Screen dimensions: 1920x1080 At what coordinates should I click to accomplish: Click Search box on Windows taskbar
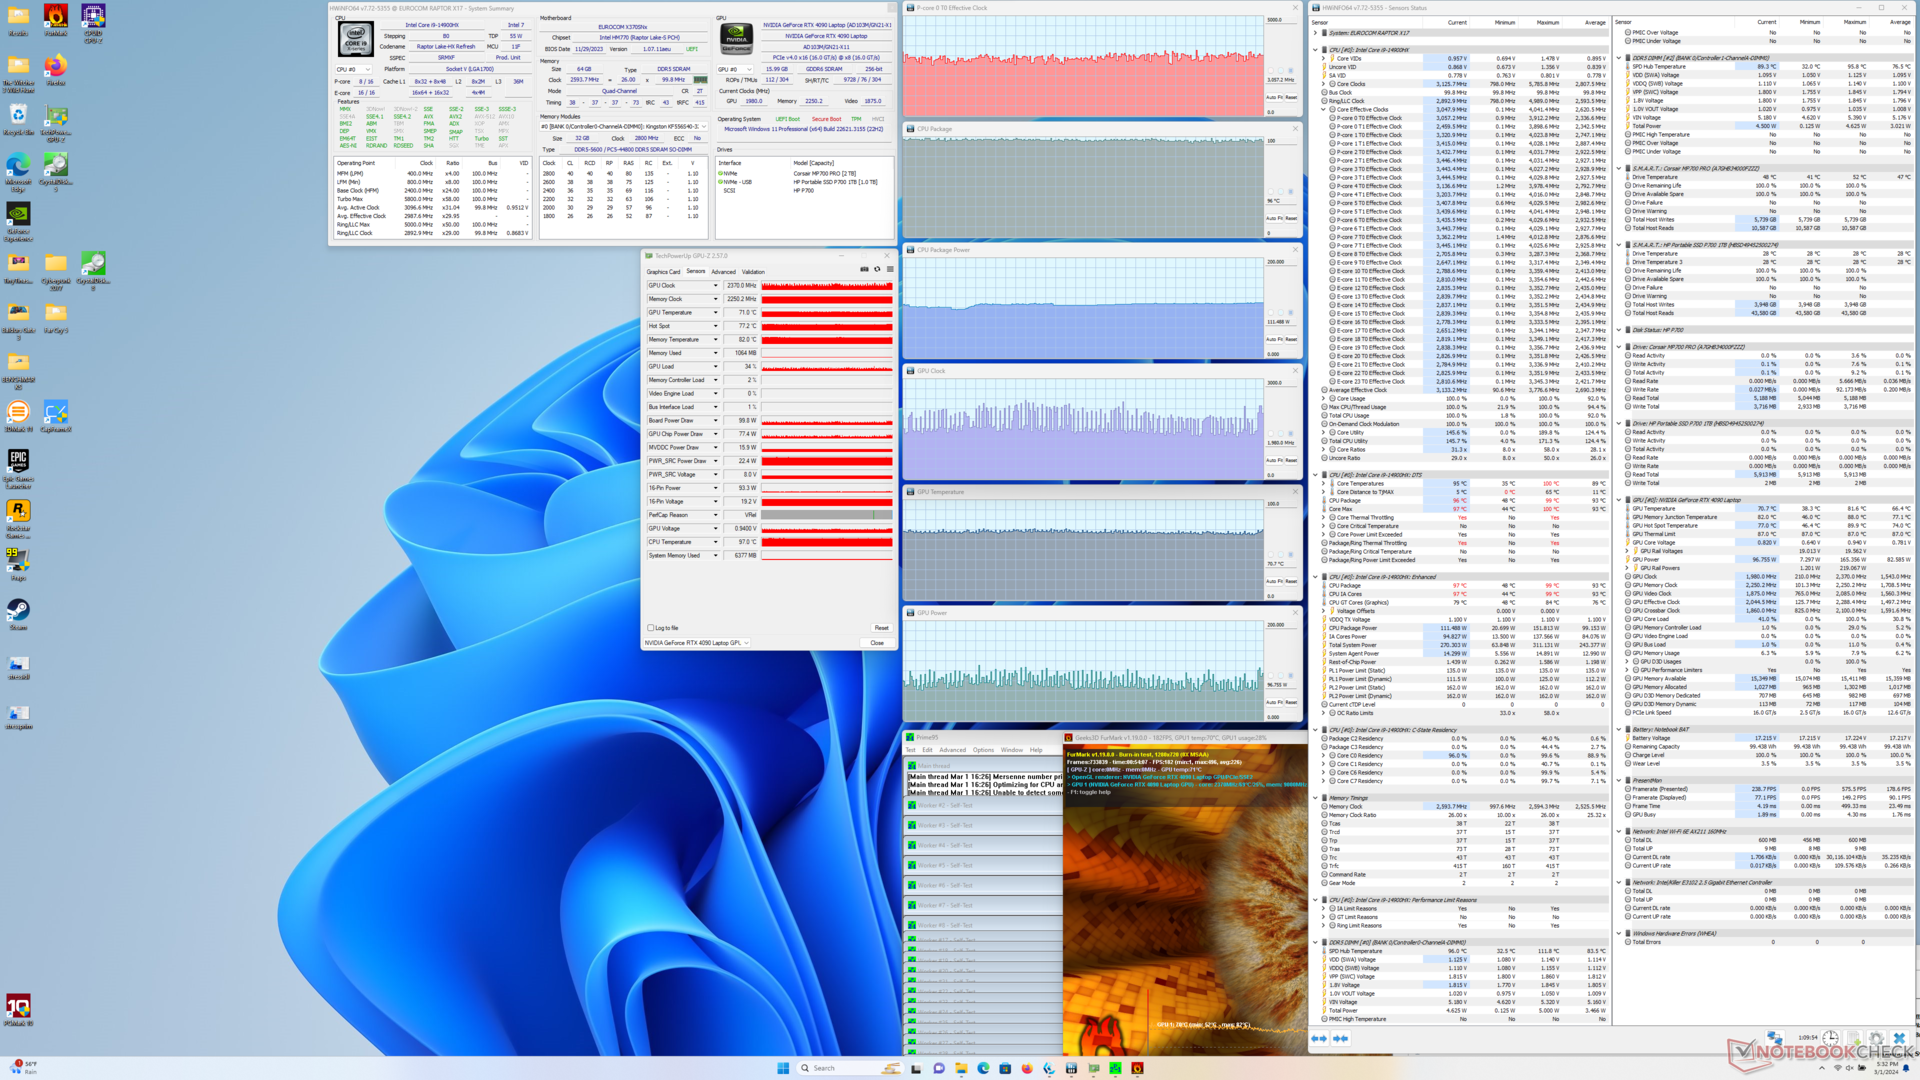pos(848,1068)
